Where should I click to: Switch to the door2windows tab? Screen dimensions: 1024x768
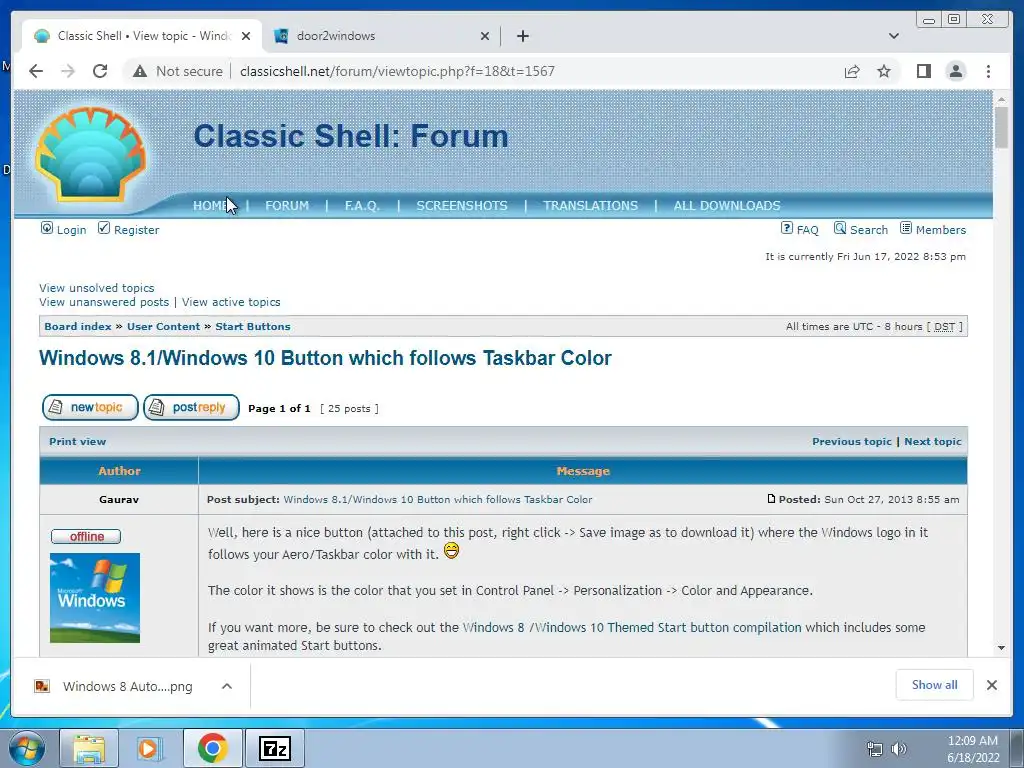[381, 36]
